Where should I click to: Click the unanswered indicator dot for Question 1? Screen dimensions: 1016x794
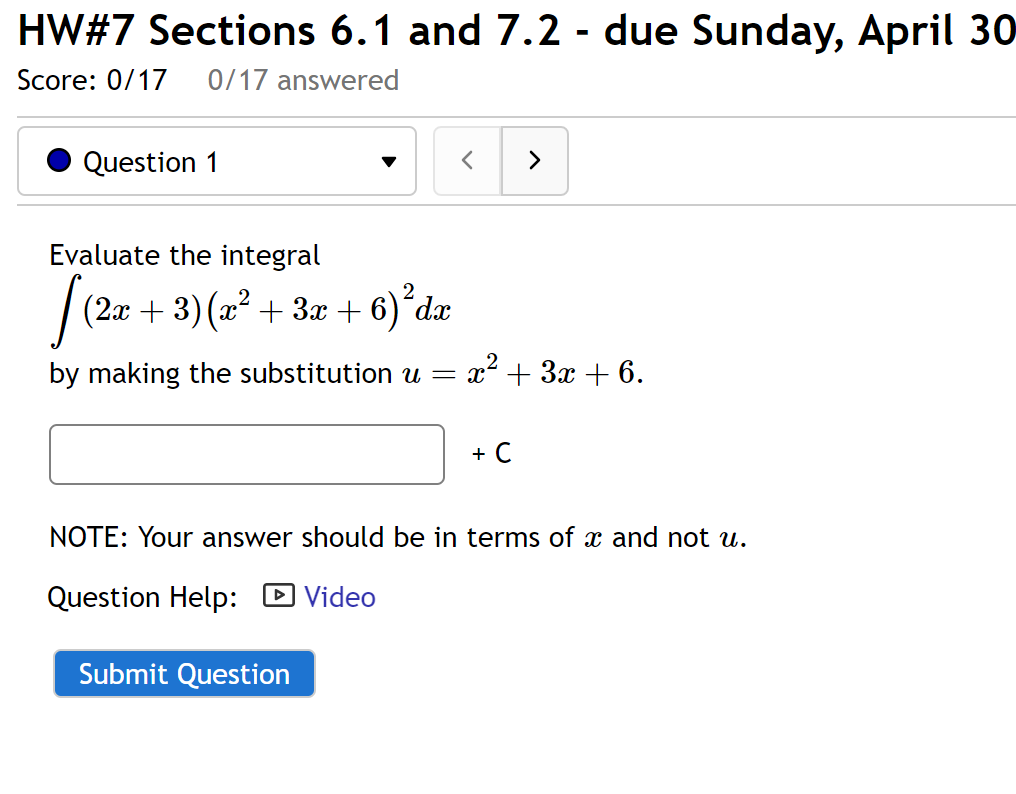58,160
